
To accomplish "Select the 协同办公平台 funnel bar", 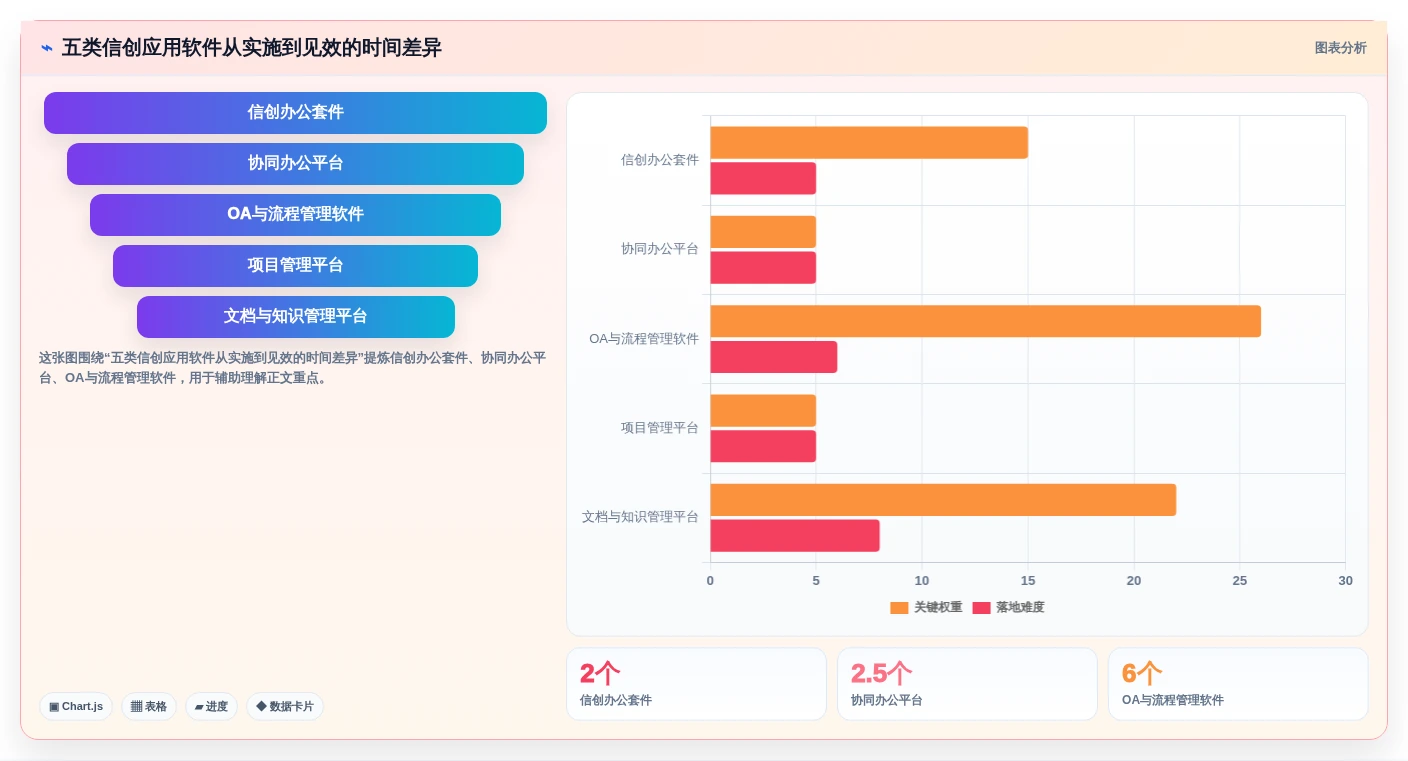I will (x=295, y=164).
